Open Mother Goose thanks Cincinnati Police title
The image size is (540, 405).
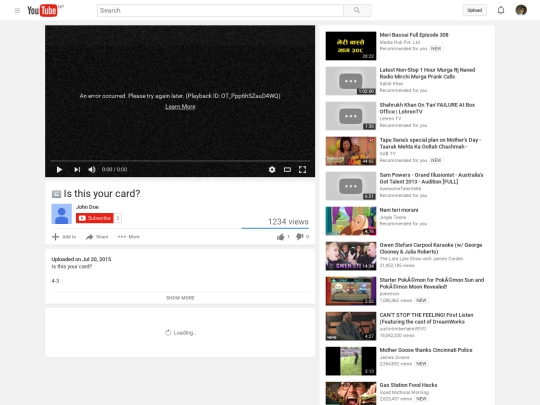[x=426, y=350]
